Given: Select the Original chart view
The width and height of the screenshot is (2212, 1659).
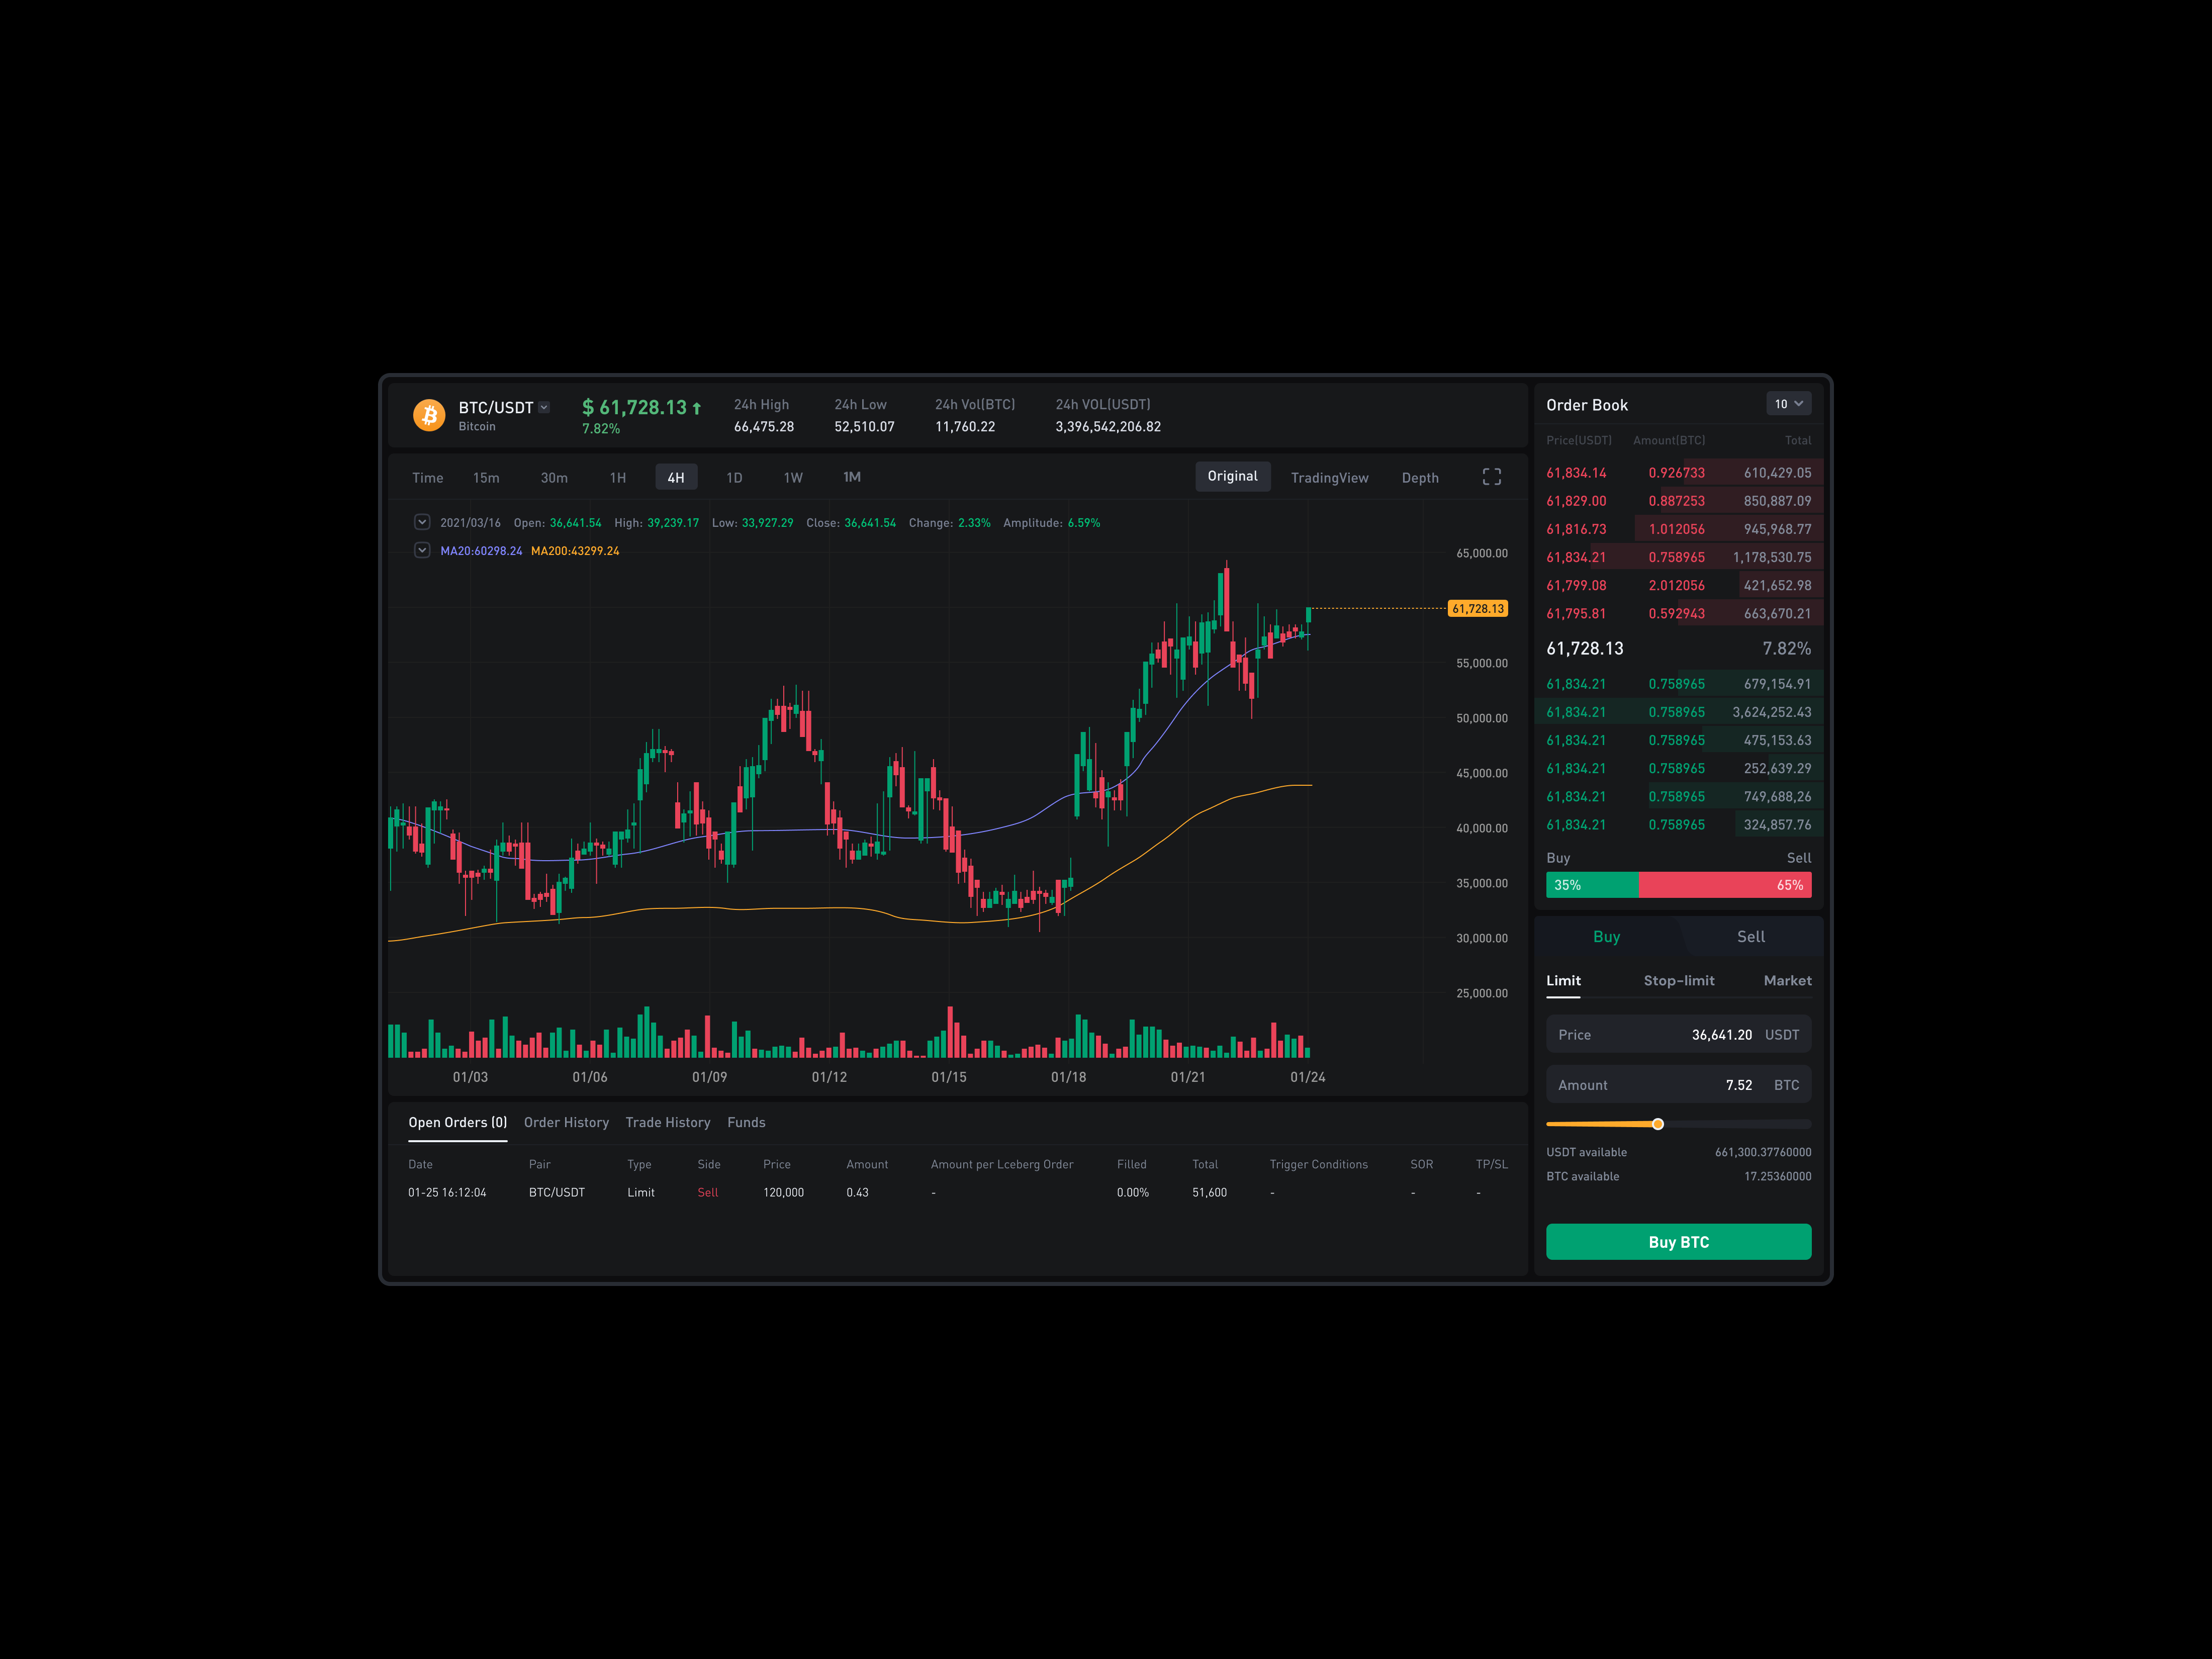Looking at the screenshot, I should (1232, 476).
